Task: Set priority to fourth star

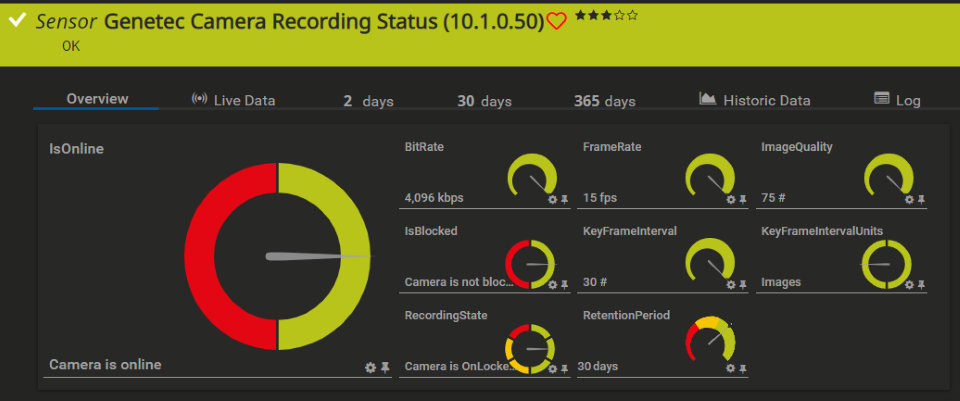Action: [620, 16]
